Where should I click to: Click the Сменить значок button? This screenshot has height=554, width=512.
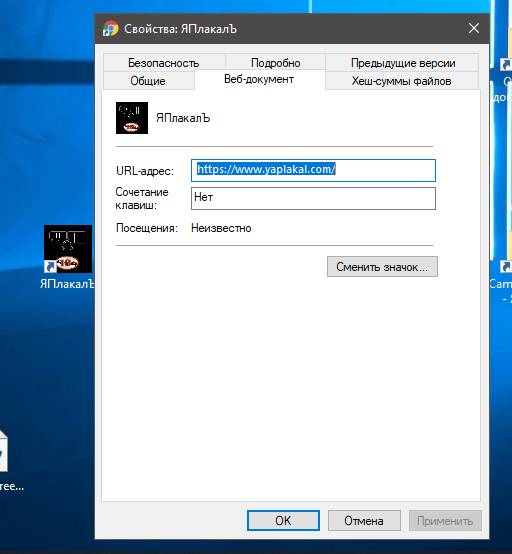(382, 266)
